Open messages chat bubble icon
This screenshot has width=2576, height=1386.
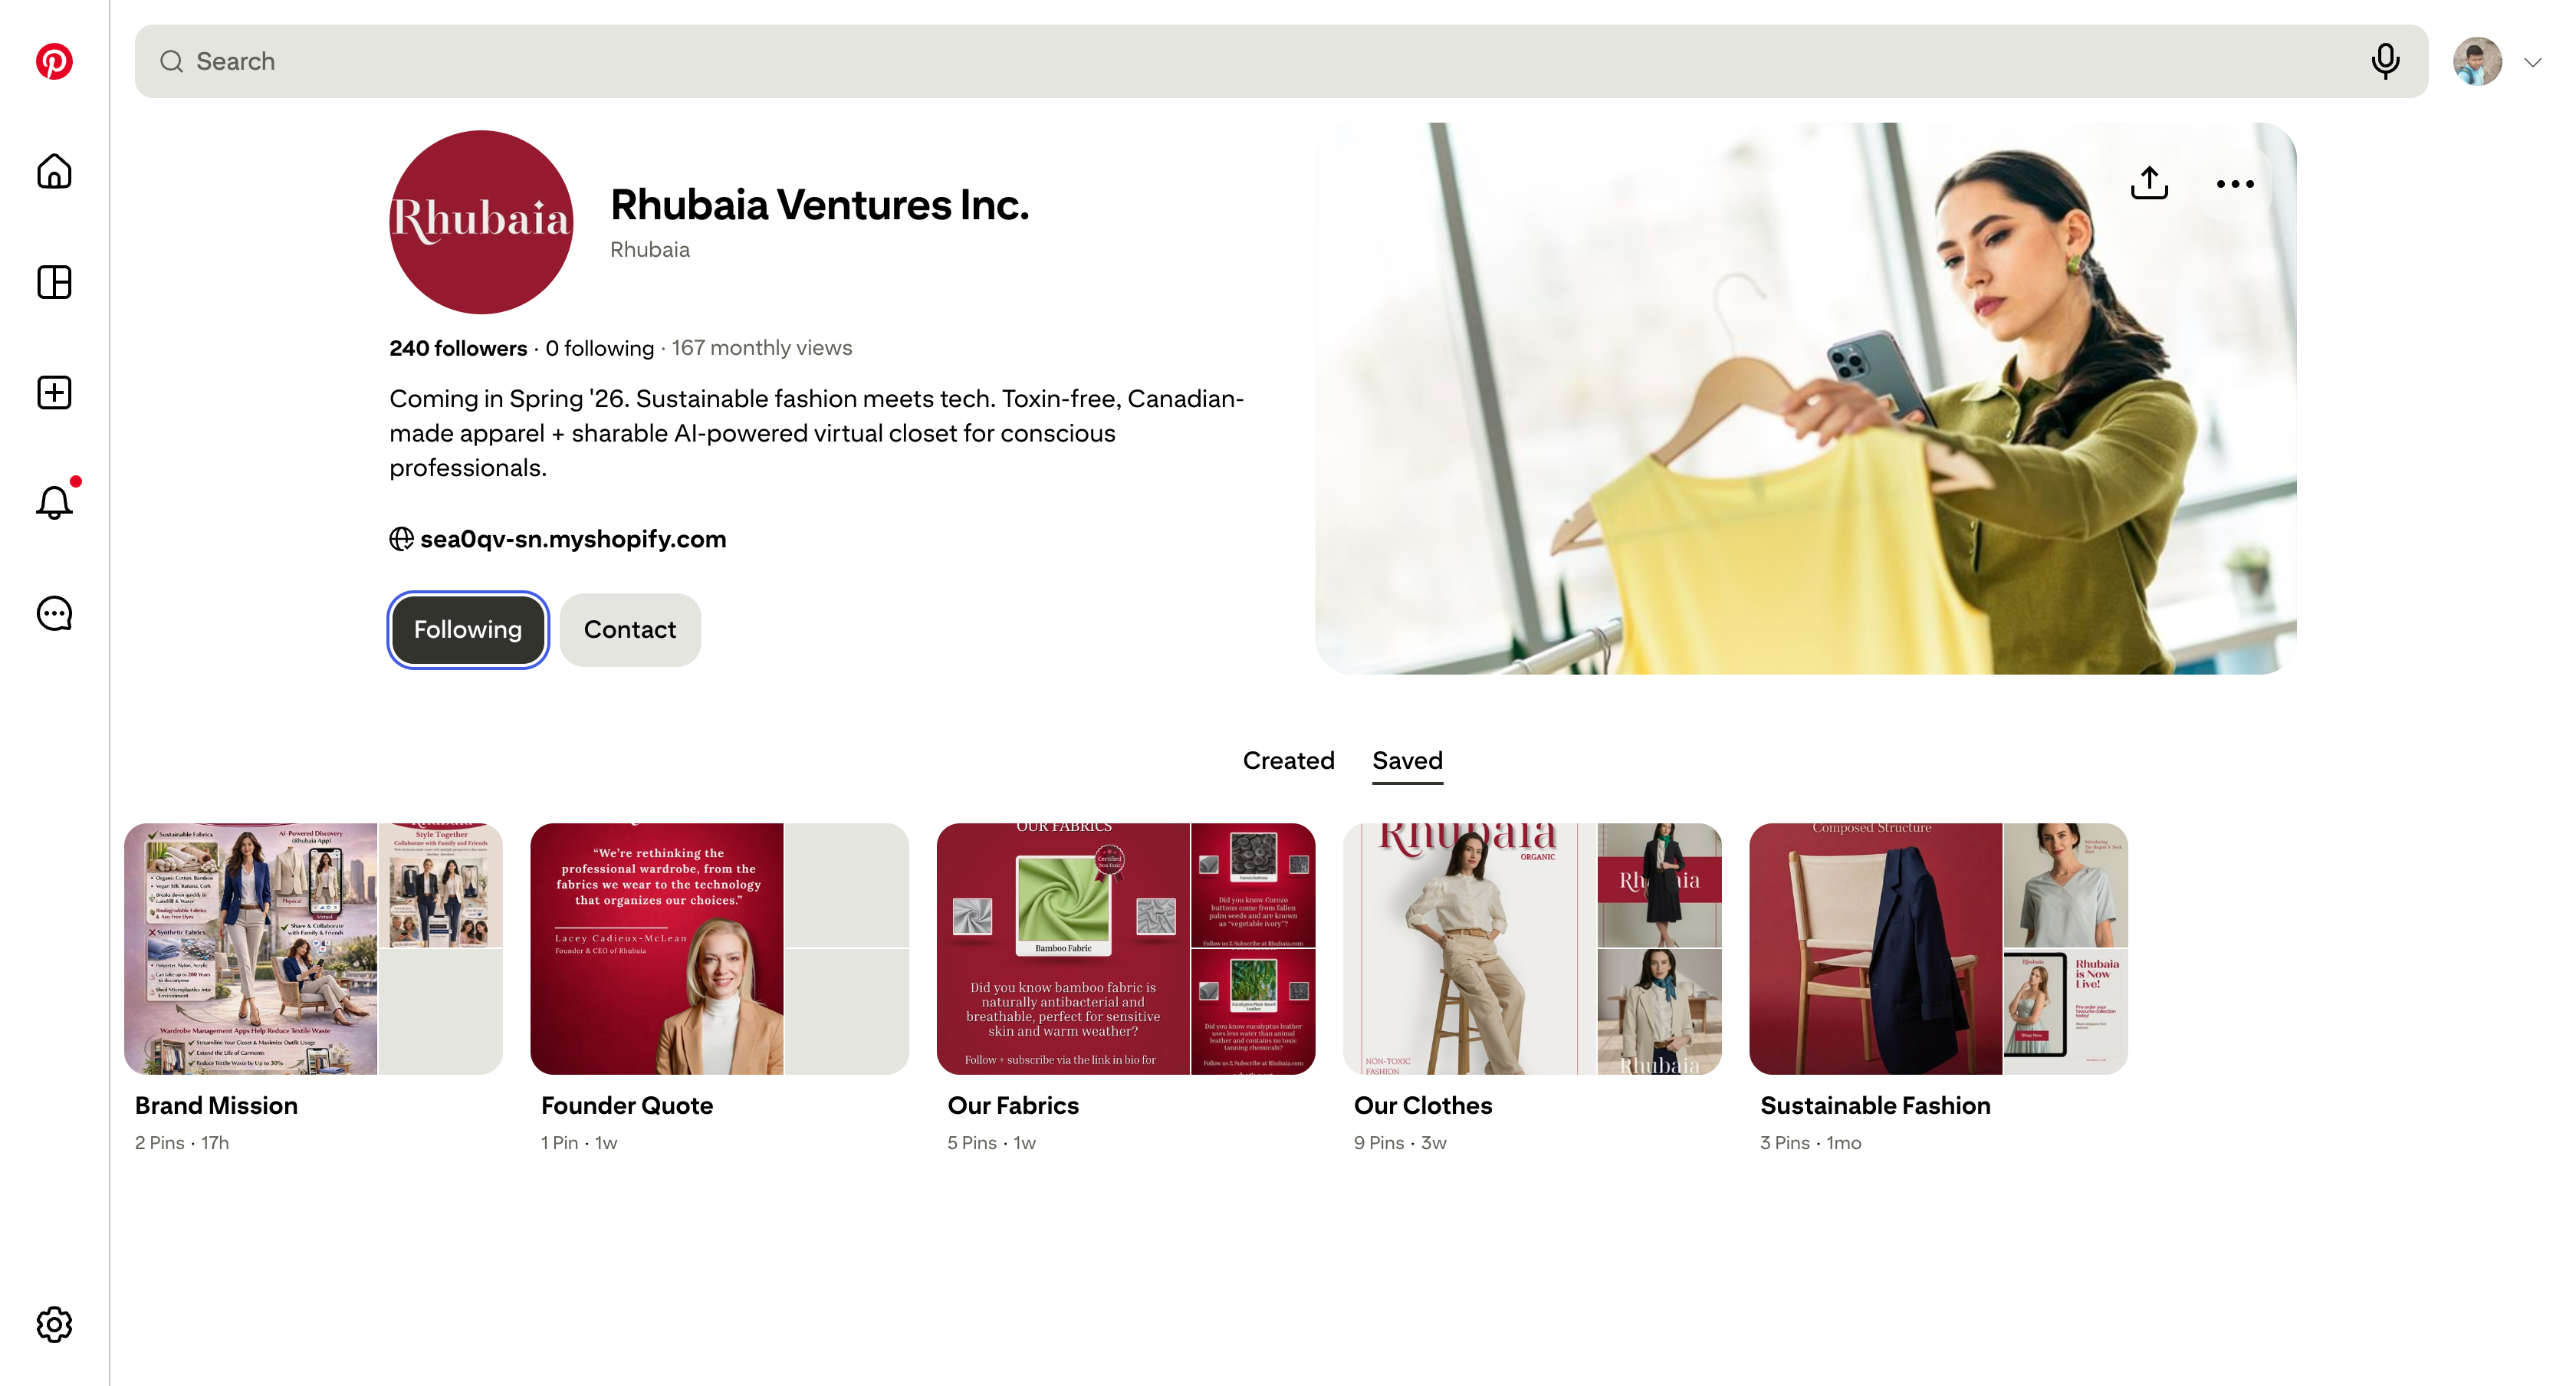(x=54, y=613)
